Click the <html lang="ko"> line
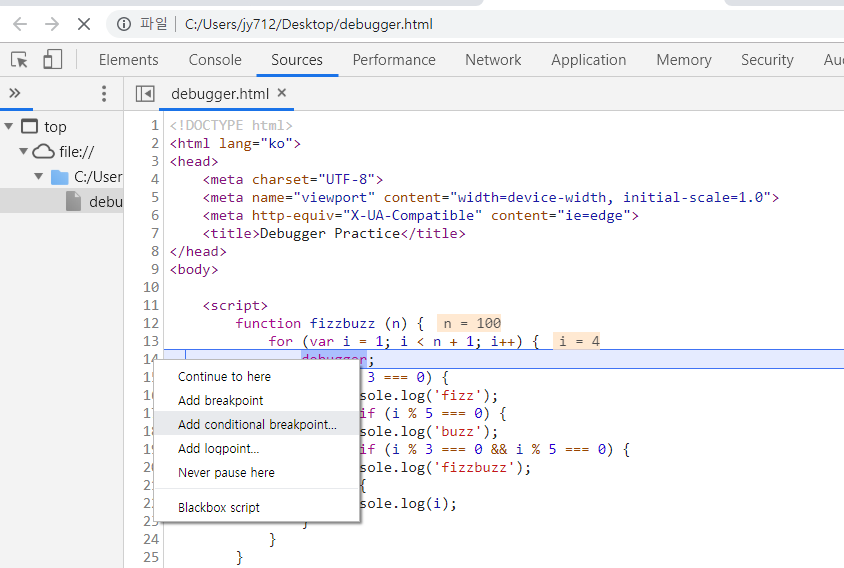Image resolution: width=844 pixels, height=568 pixels. [235, 143]
